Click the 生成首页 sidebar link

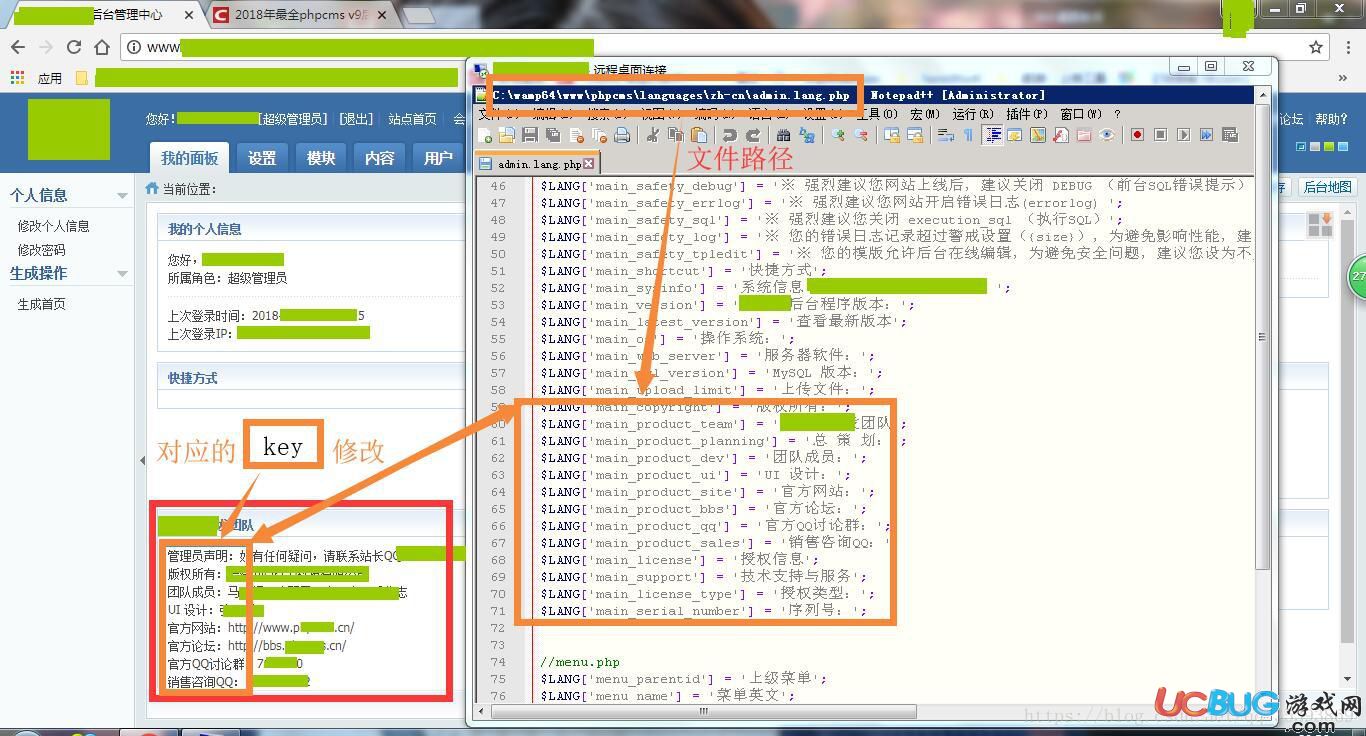coord(41,304)
